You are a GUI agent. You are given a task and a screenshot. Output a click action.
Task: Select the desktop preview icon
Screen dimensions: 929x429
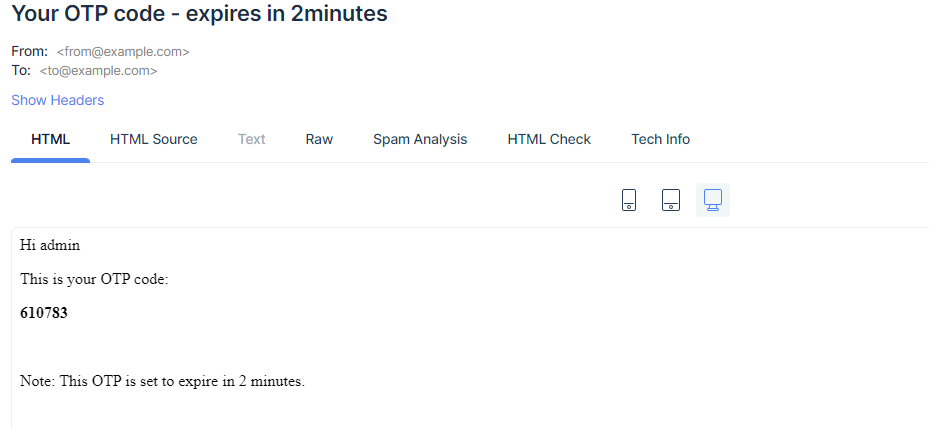coord(713,200)
